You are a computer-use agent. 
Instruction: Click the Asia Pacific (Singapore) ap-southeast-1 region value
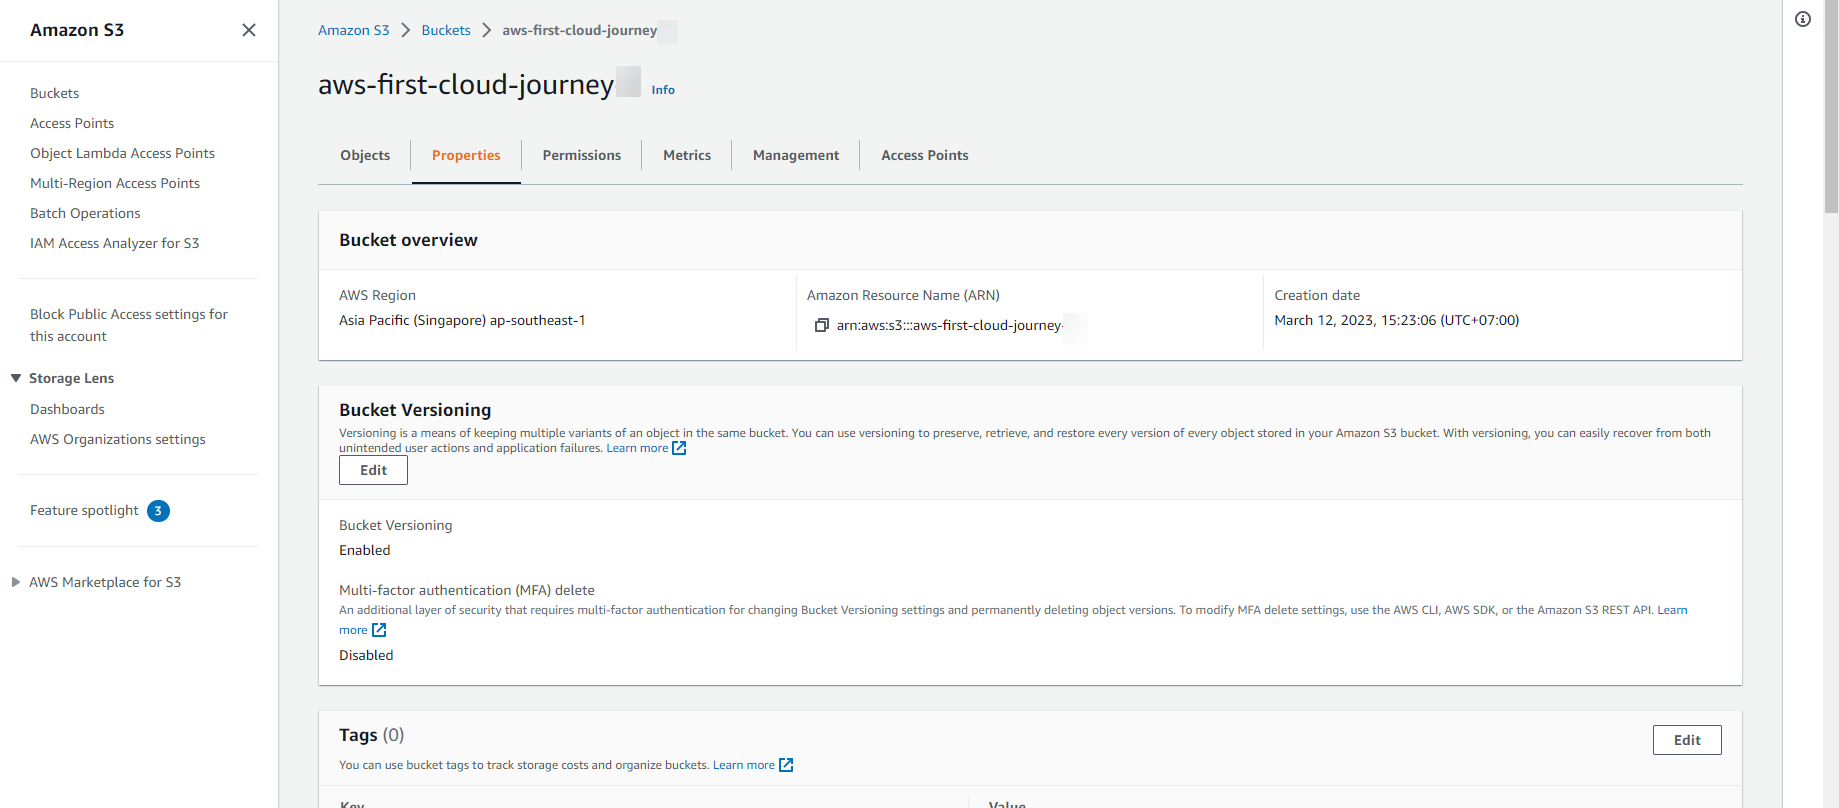(x=462, y=320)
